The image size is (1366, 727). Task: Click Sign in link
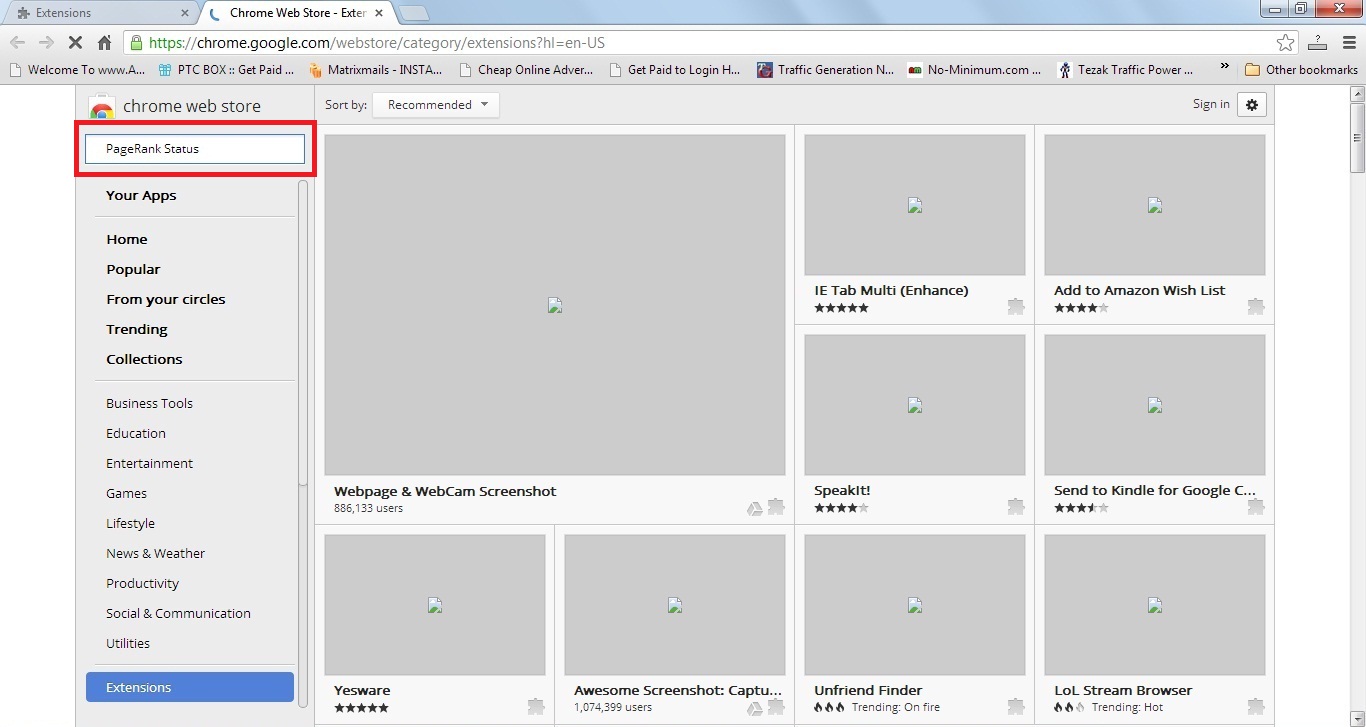tap(1211, 104)
